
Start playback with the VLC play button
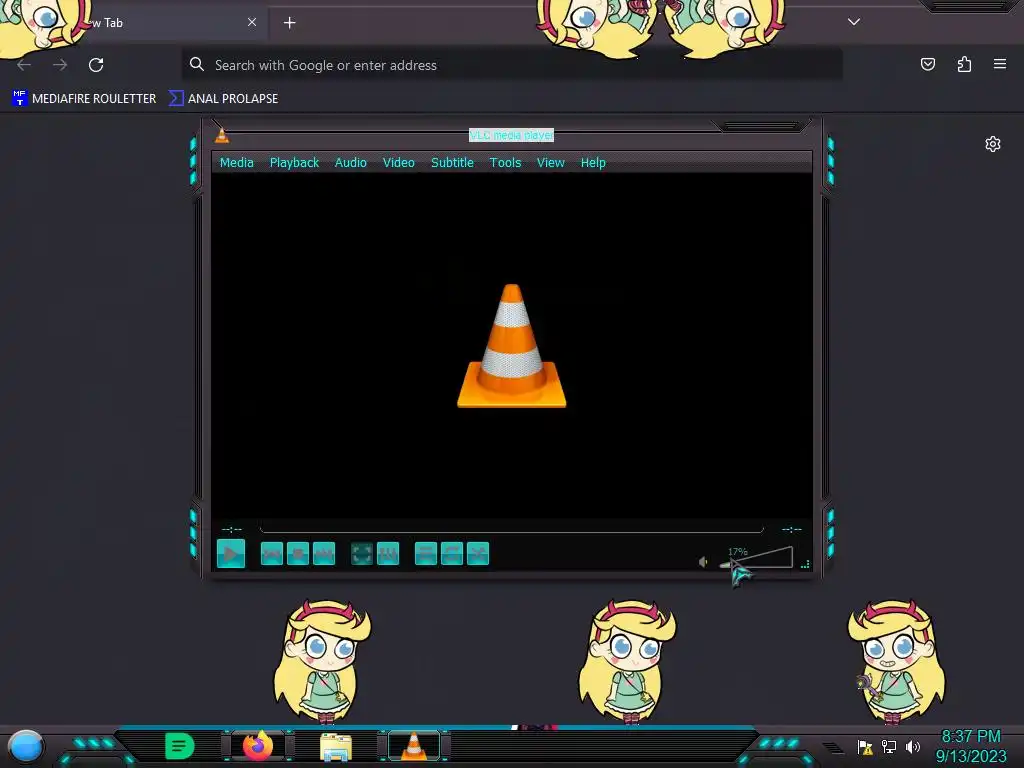[x=231, y=554]
